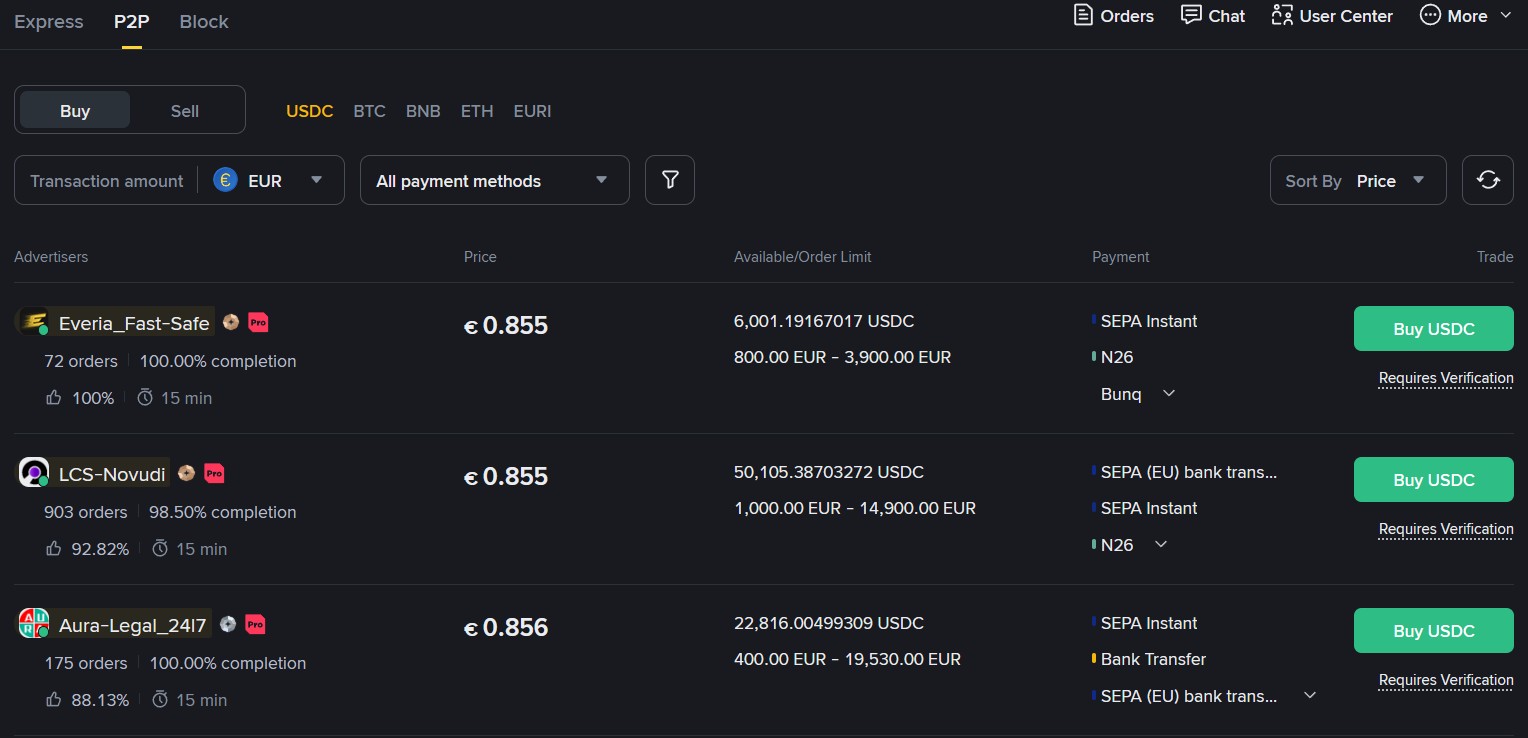
Task: Select the P2P tab
Action: click(x=131, y=21)
